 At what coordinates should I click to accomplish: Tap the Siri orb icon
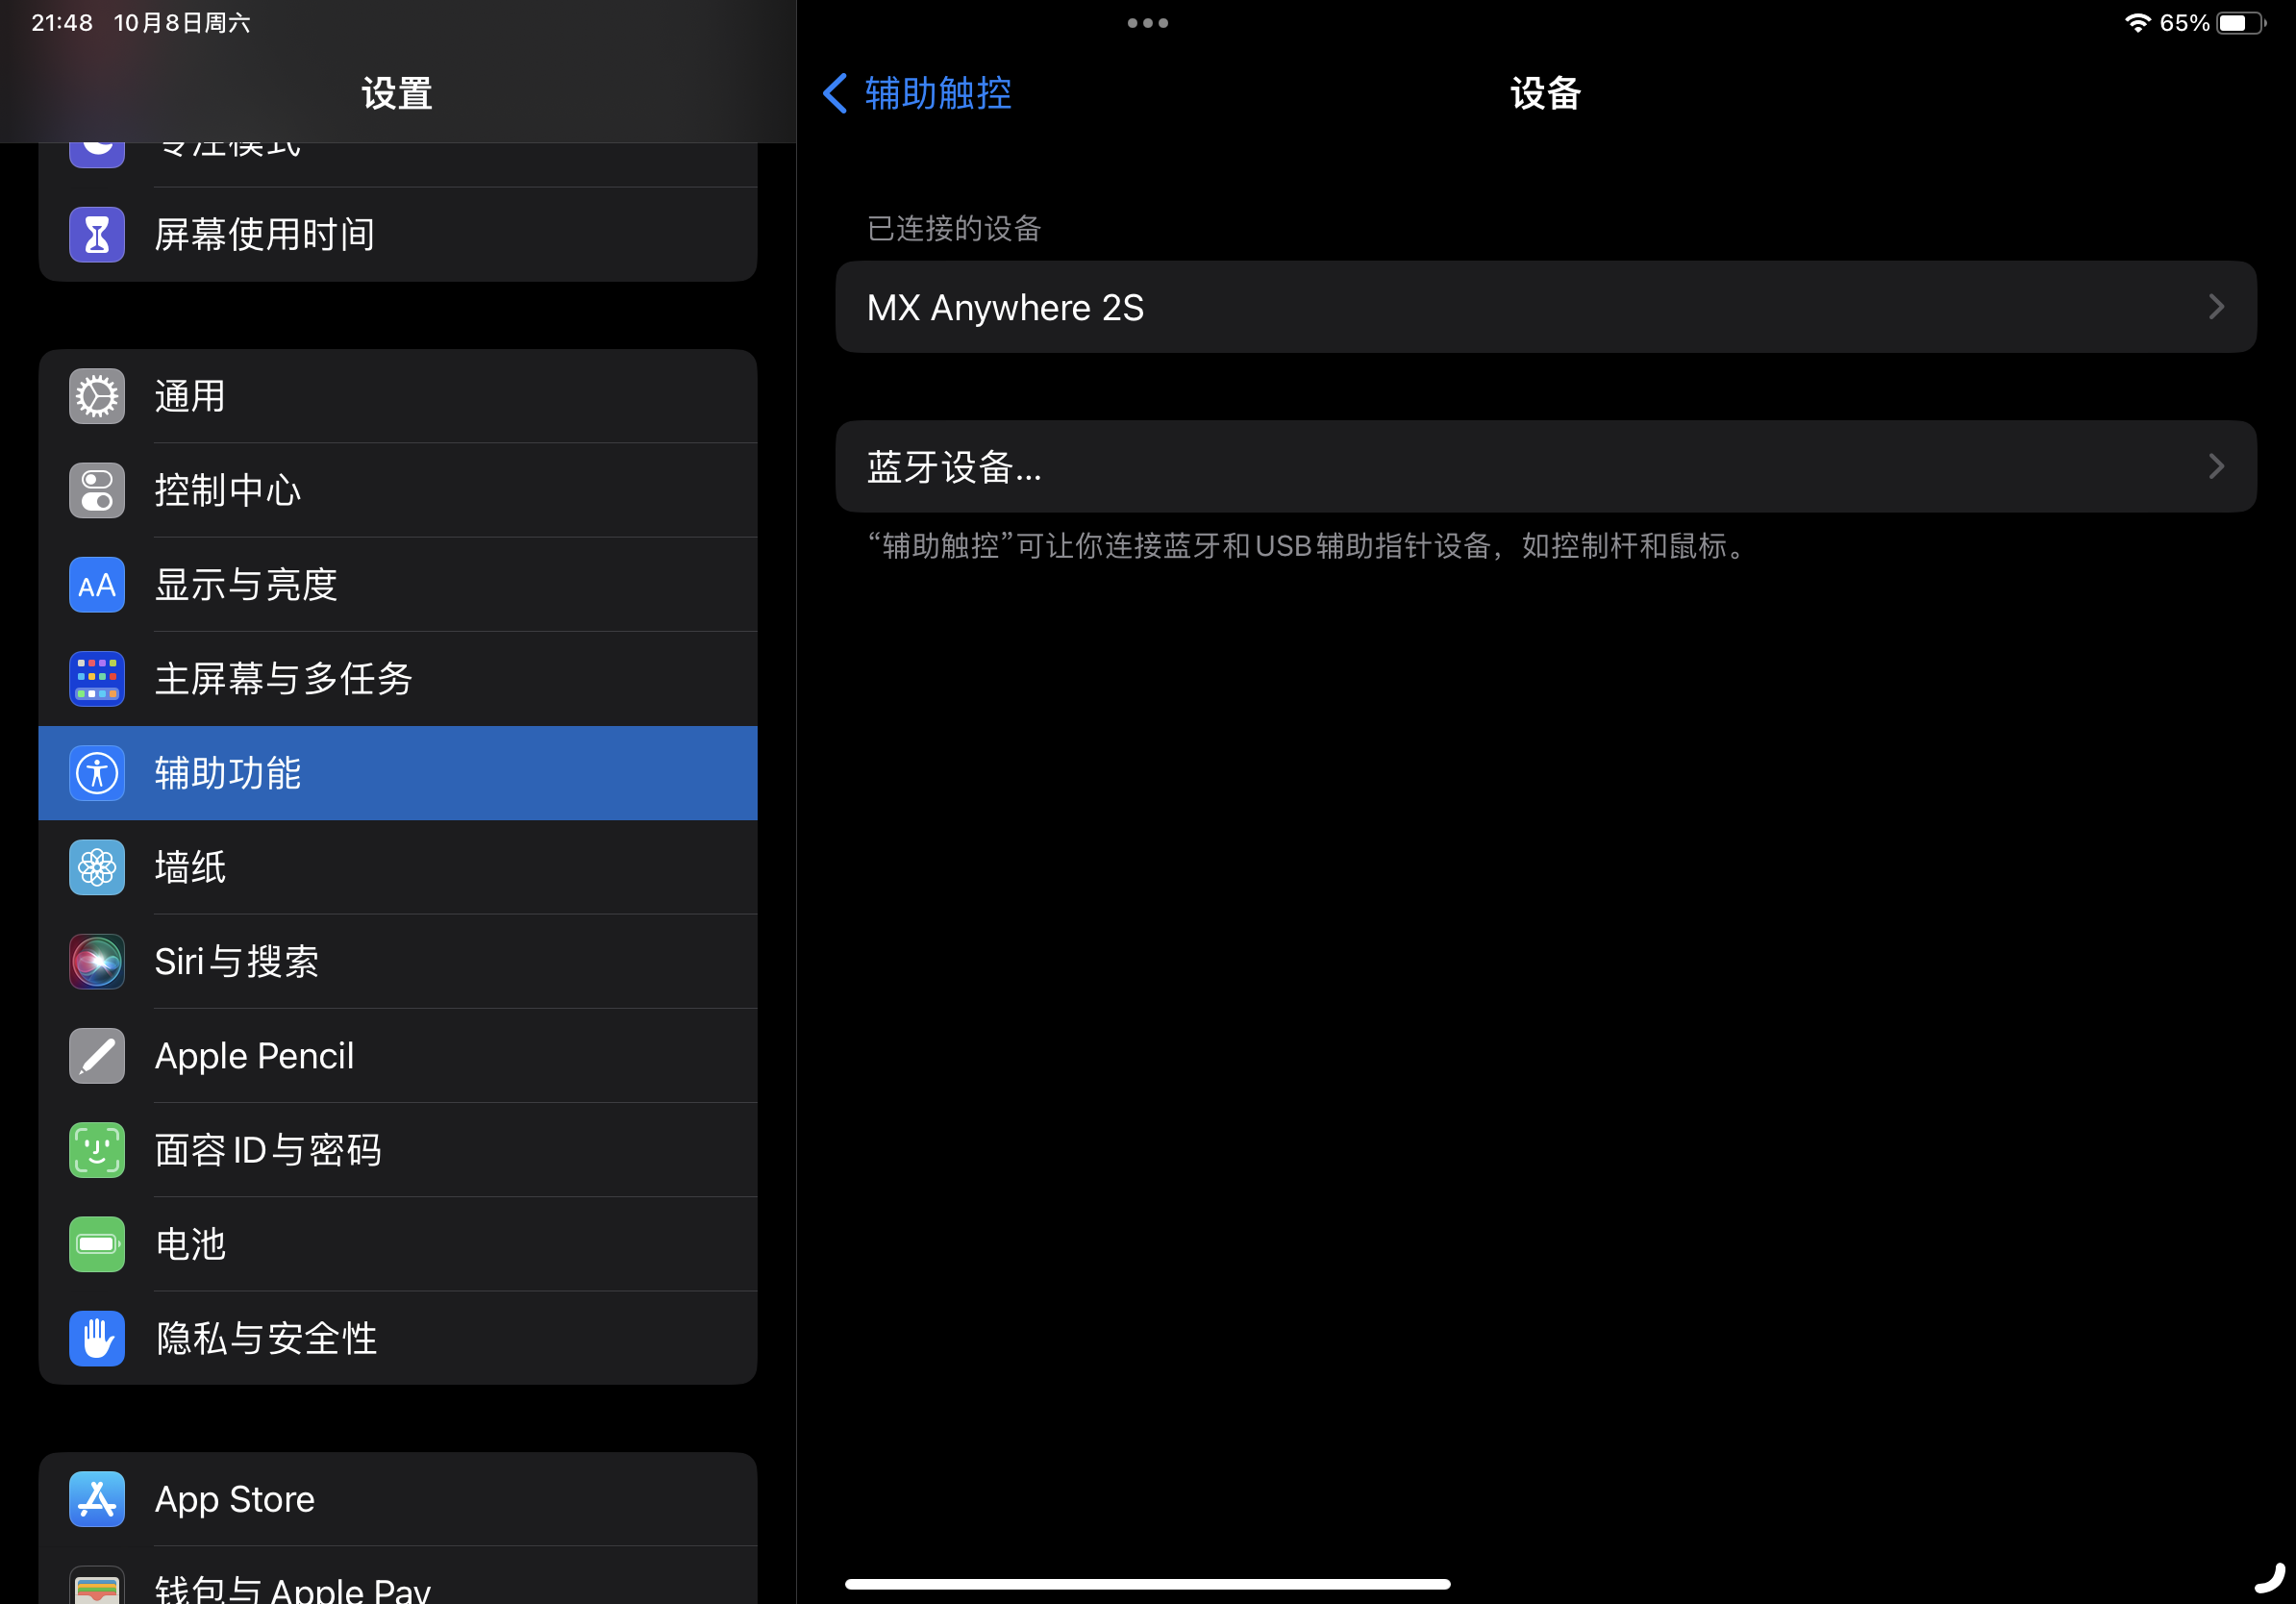[97, 962]
